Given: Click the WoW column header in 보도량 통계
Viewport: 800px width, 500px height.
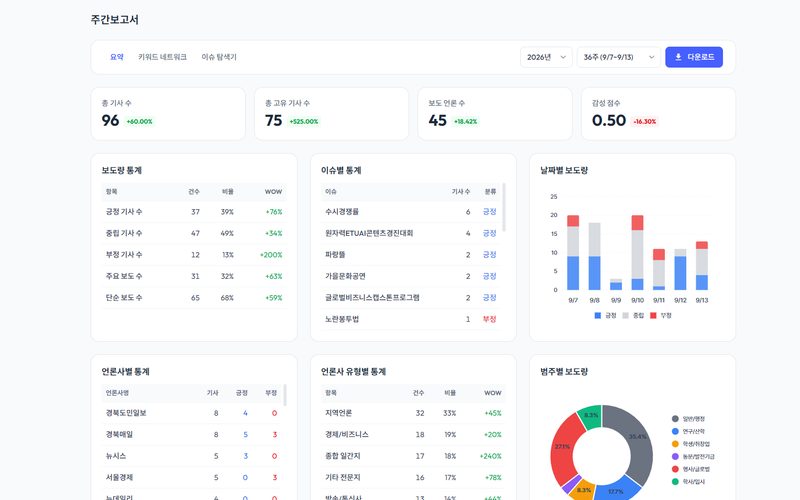Looking at the screenshot, I should [273, 192].
